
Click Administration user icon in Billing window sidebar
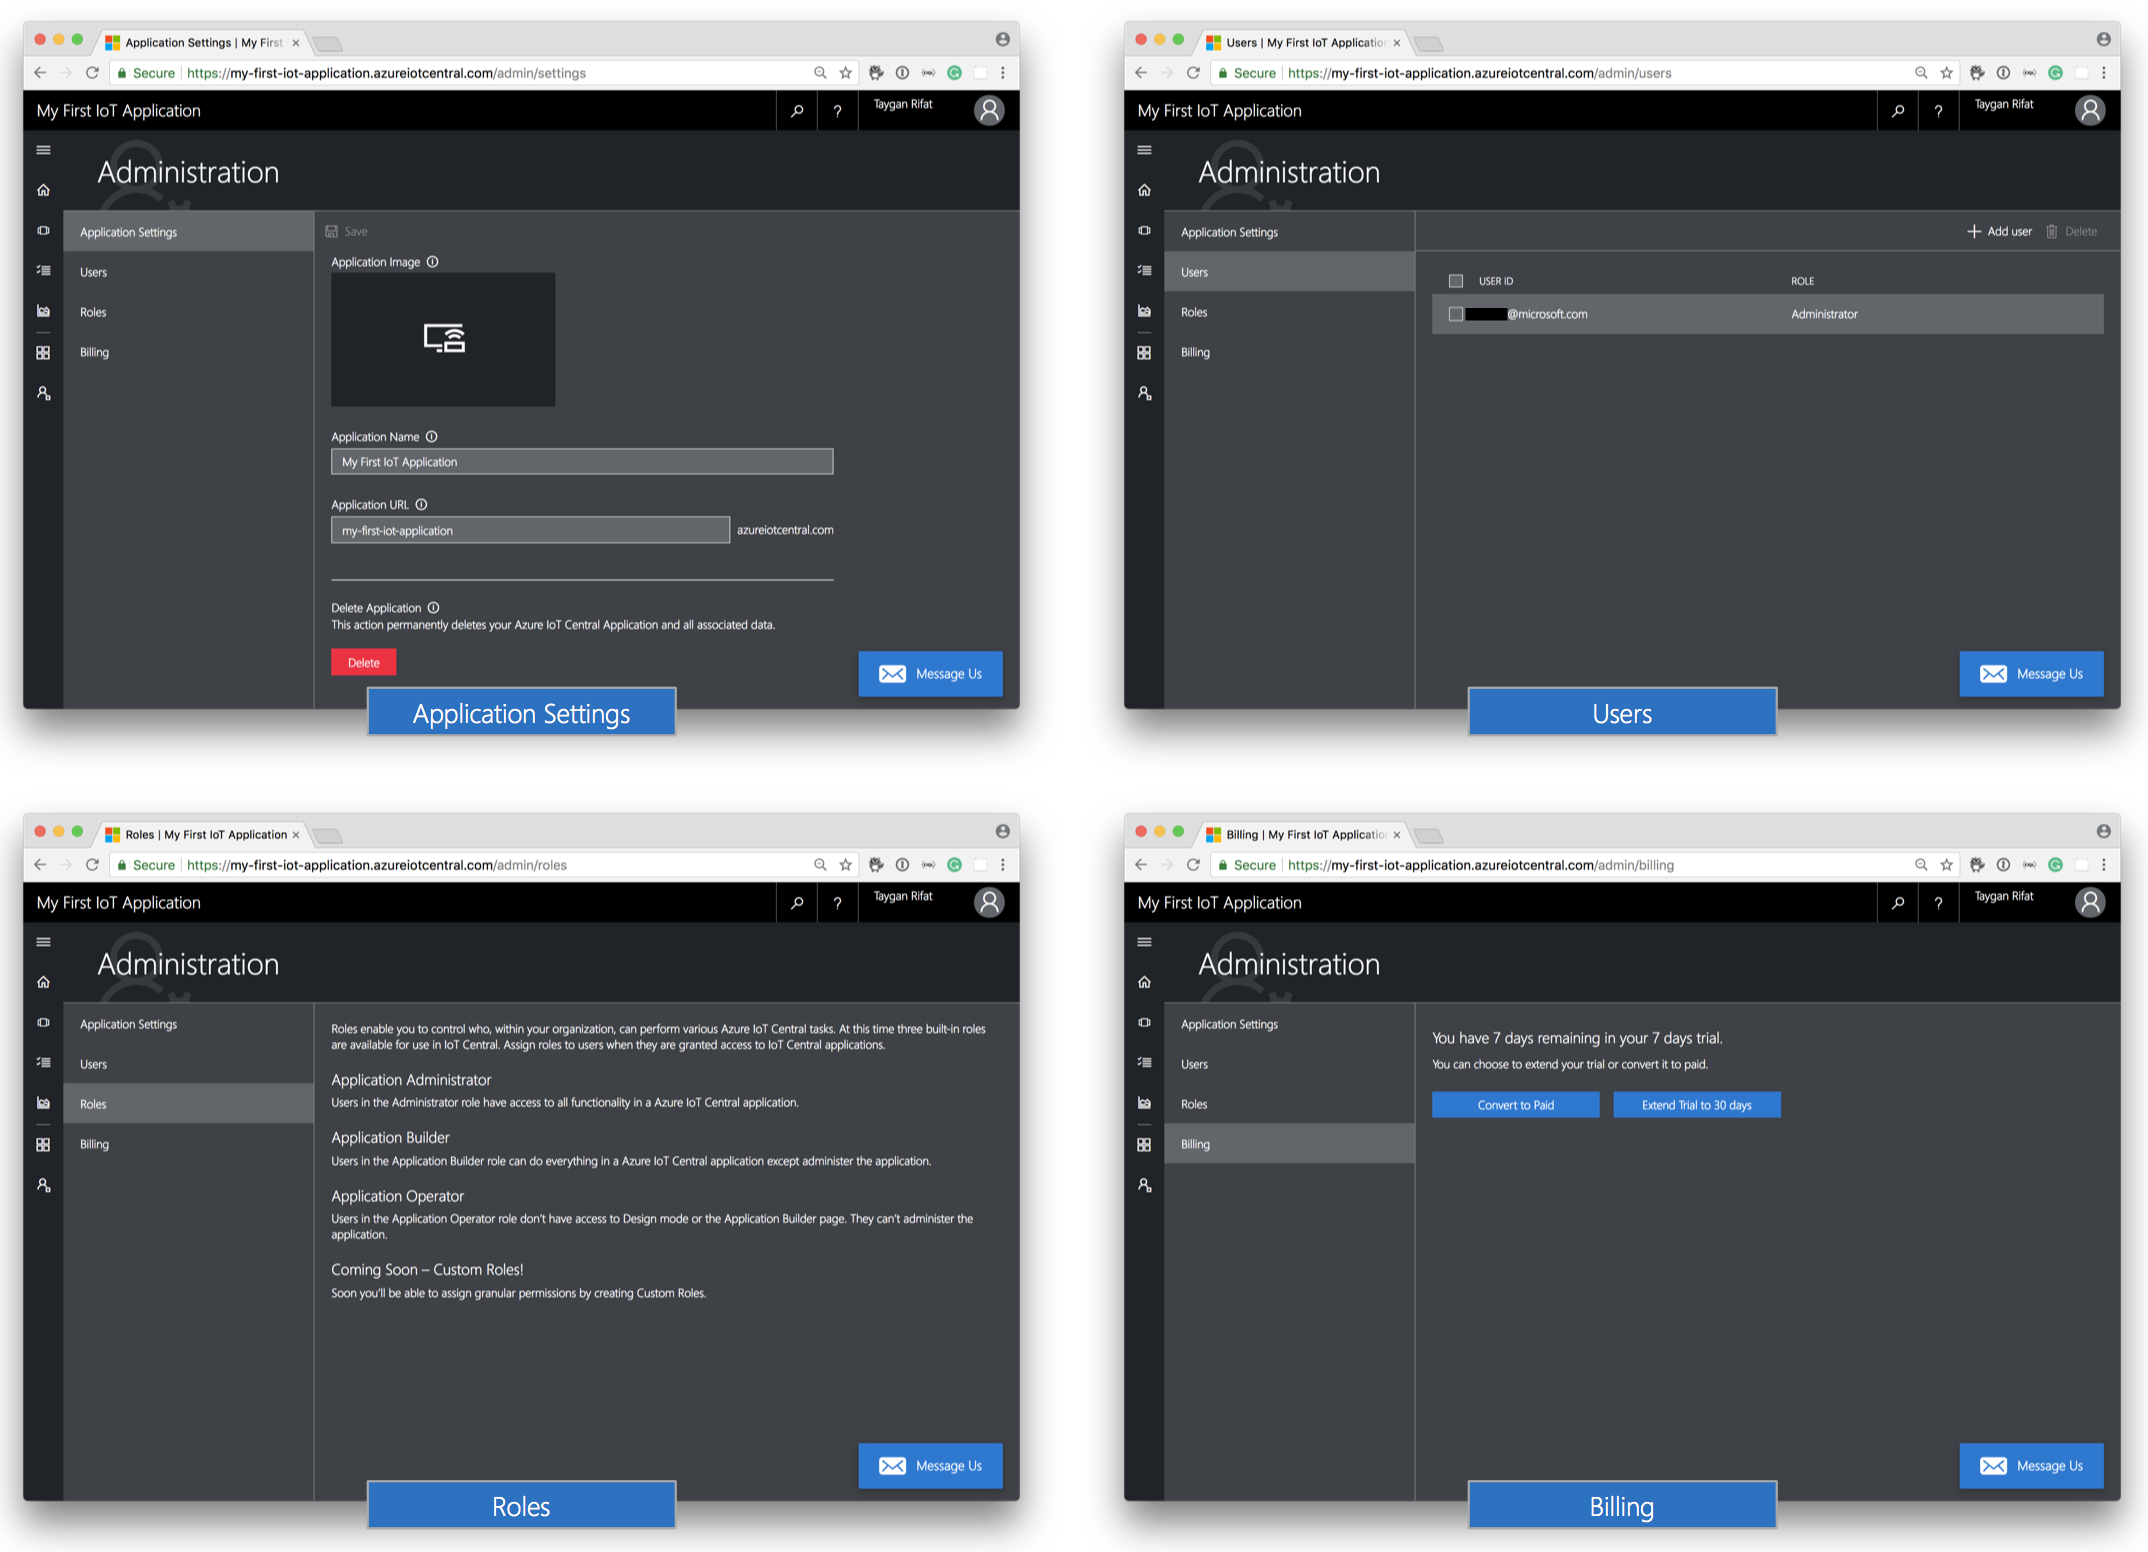[x=1144, y=1185]
